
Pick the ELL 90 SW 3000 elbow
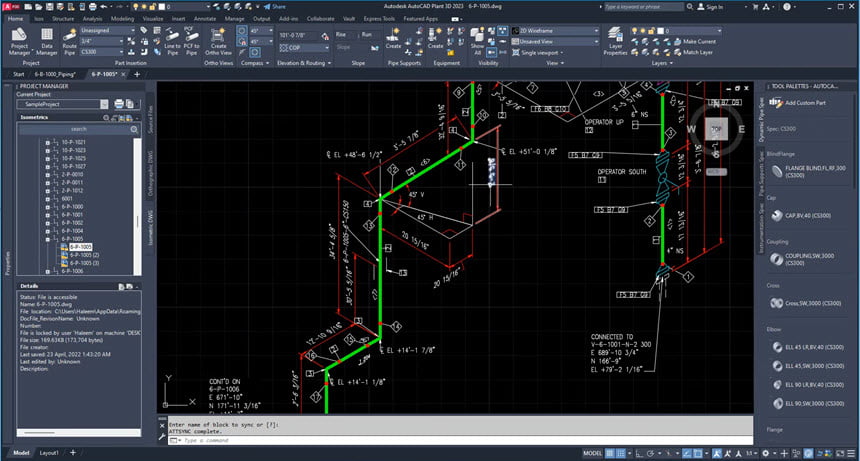coord(808,403)
